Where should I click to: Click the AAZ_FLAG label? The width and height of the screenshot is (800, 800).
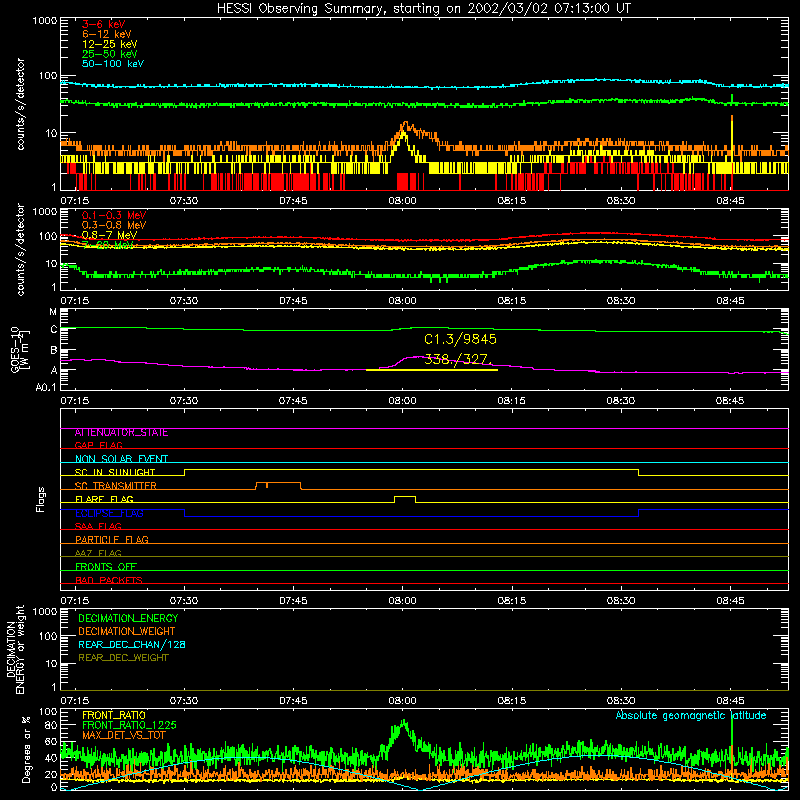coord(98,553)
